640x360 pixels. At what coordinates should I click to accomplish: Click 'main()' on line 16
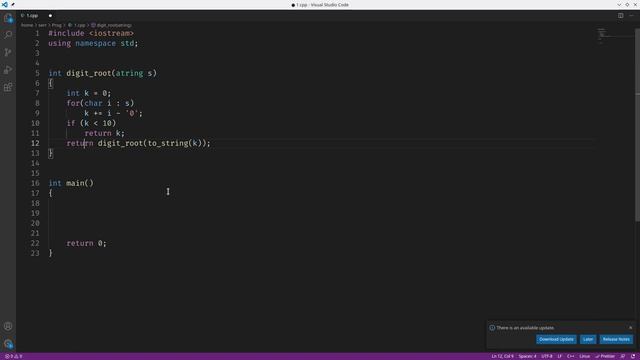pos(80,183)
